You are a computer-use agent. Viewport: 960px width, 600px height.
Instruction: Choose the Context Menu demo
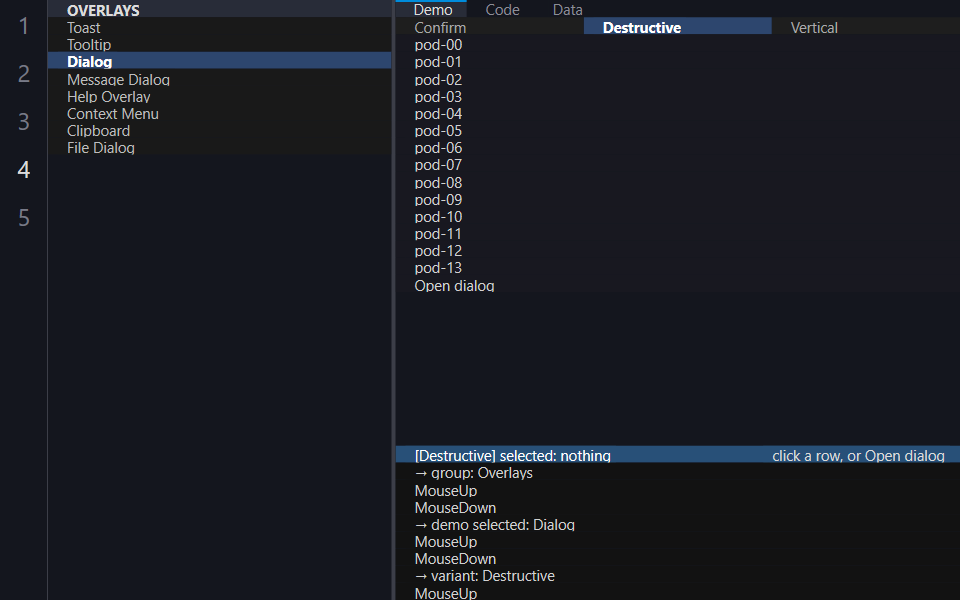coord(219,114)
